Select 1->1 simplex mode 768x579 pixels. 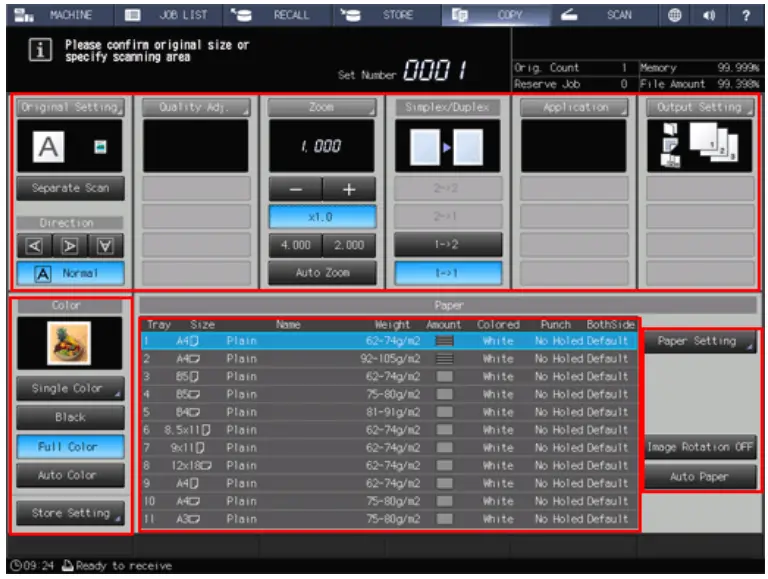pos(448,273)
